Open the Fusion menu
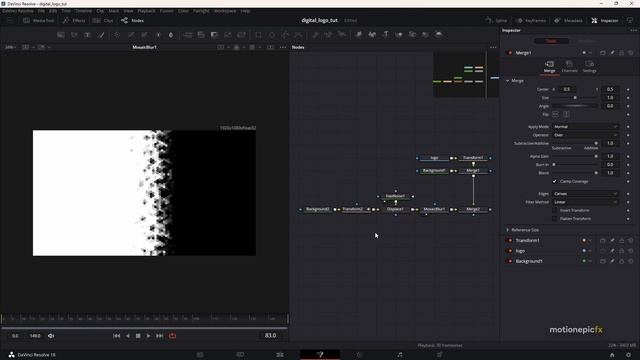Screen dimensions: 640x360 coord(166,11)
